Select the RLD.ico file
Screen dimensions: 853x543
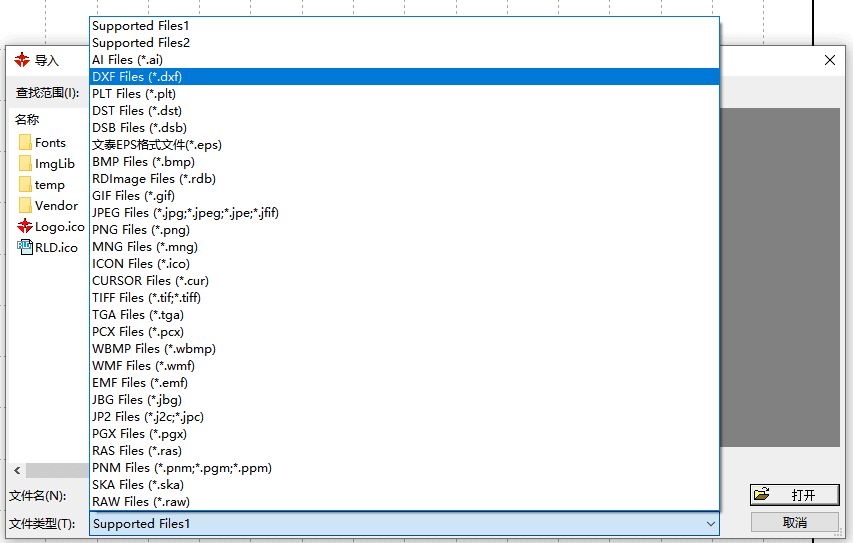point(55,248)
